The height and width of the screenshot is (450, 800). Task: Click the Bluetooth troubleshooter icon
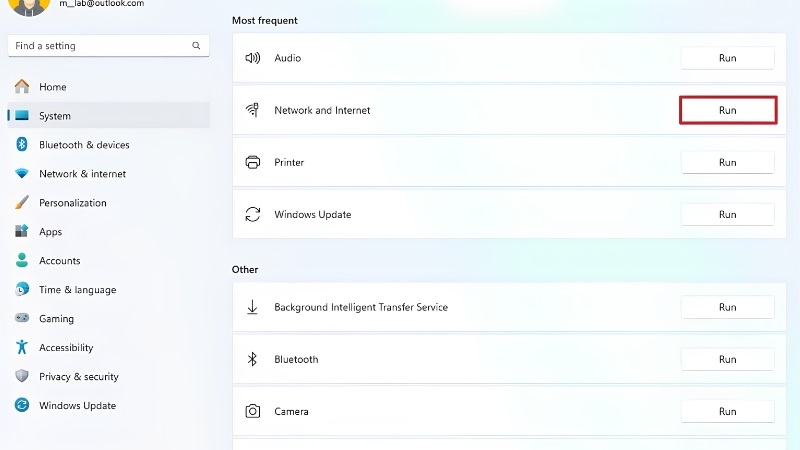[x=252, y=359]
